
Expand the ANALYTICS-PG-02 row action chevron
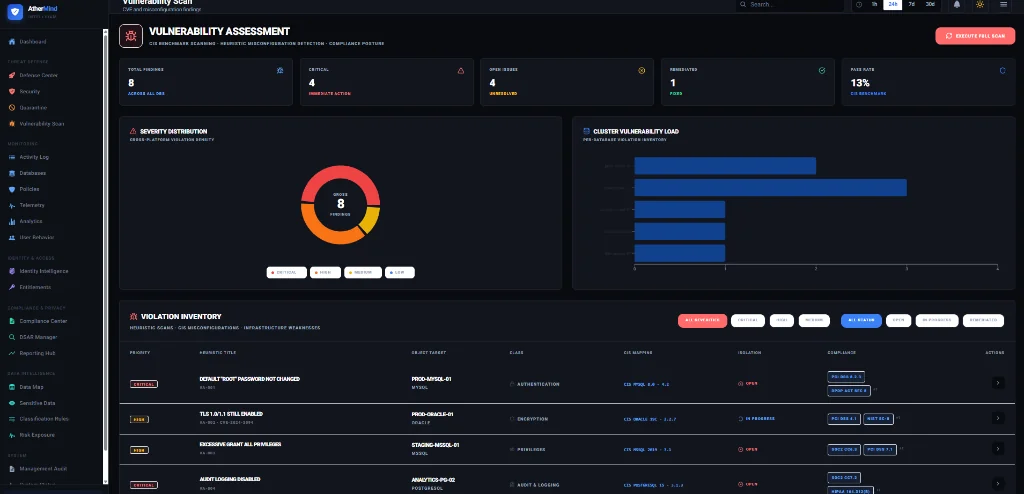998,484
